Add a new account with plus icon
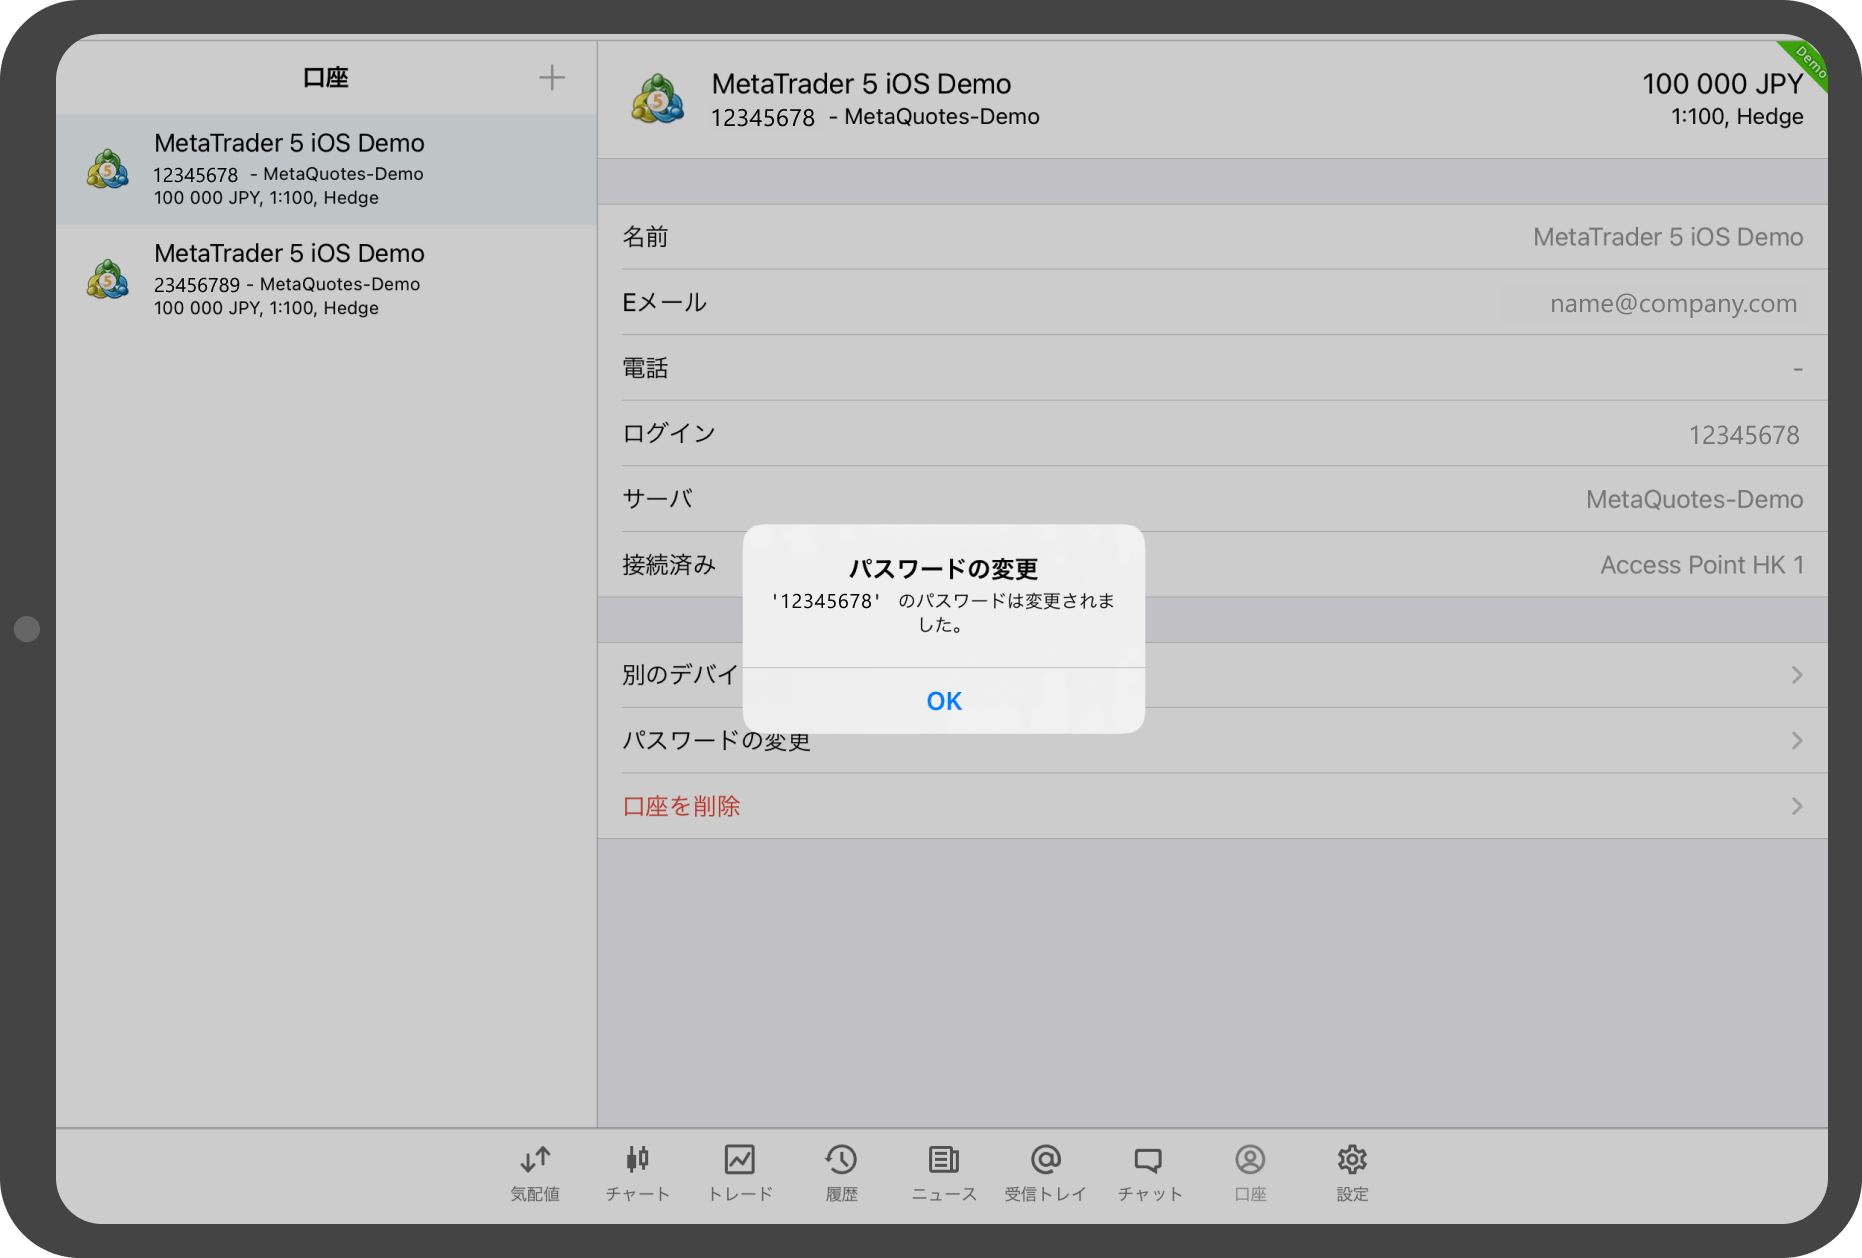The height and width of the screenshot is (1258, 1862). point(551,78)
